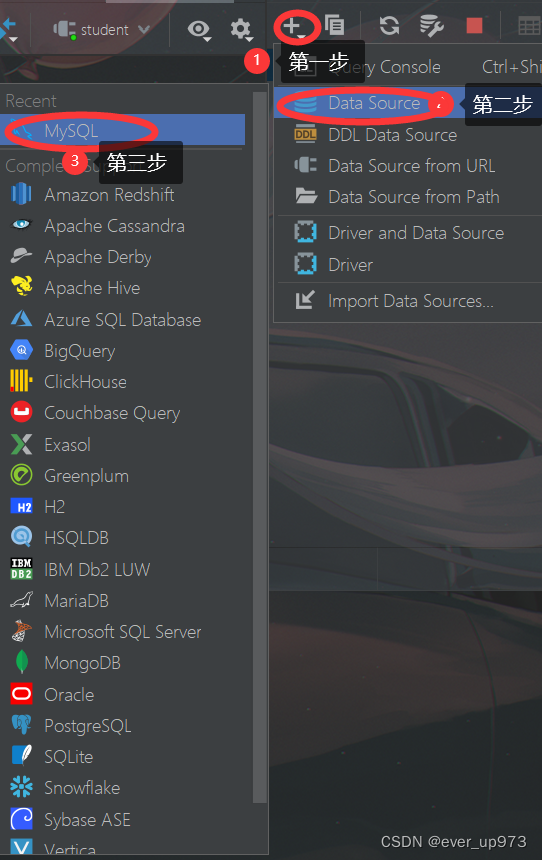Viewport: 542px width, 860px height.
Task: Select MySQL under Recent
Action: [x=122, y=131]
